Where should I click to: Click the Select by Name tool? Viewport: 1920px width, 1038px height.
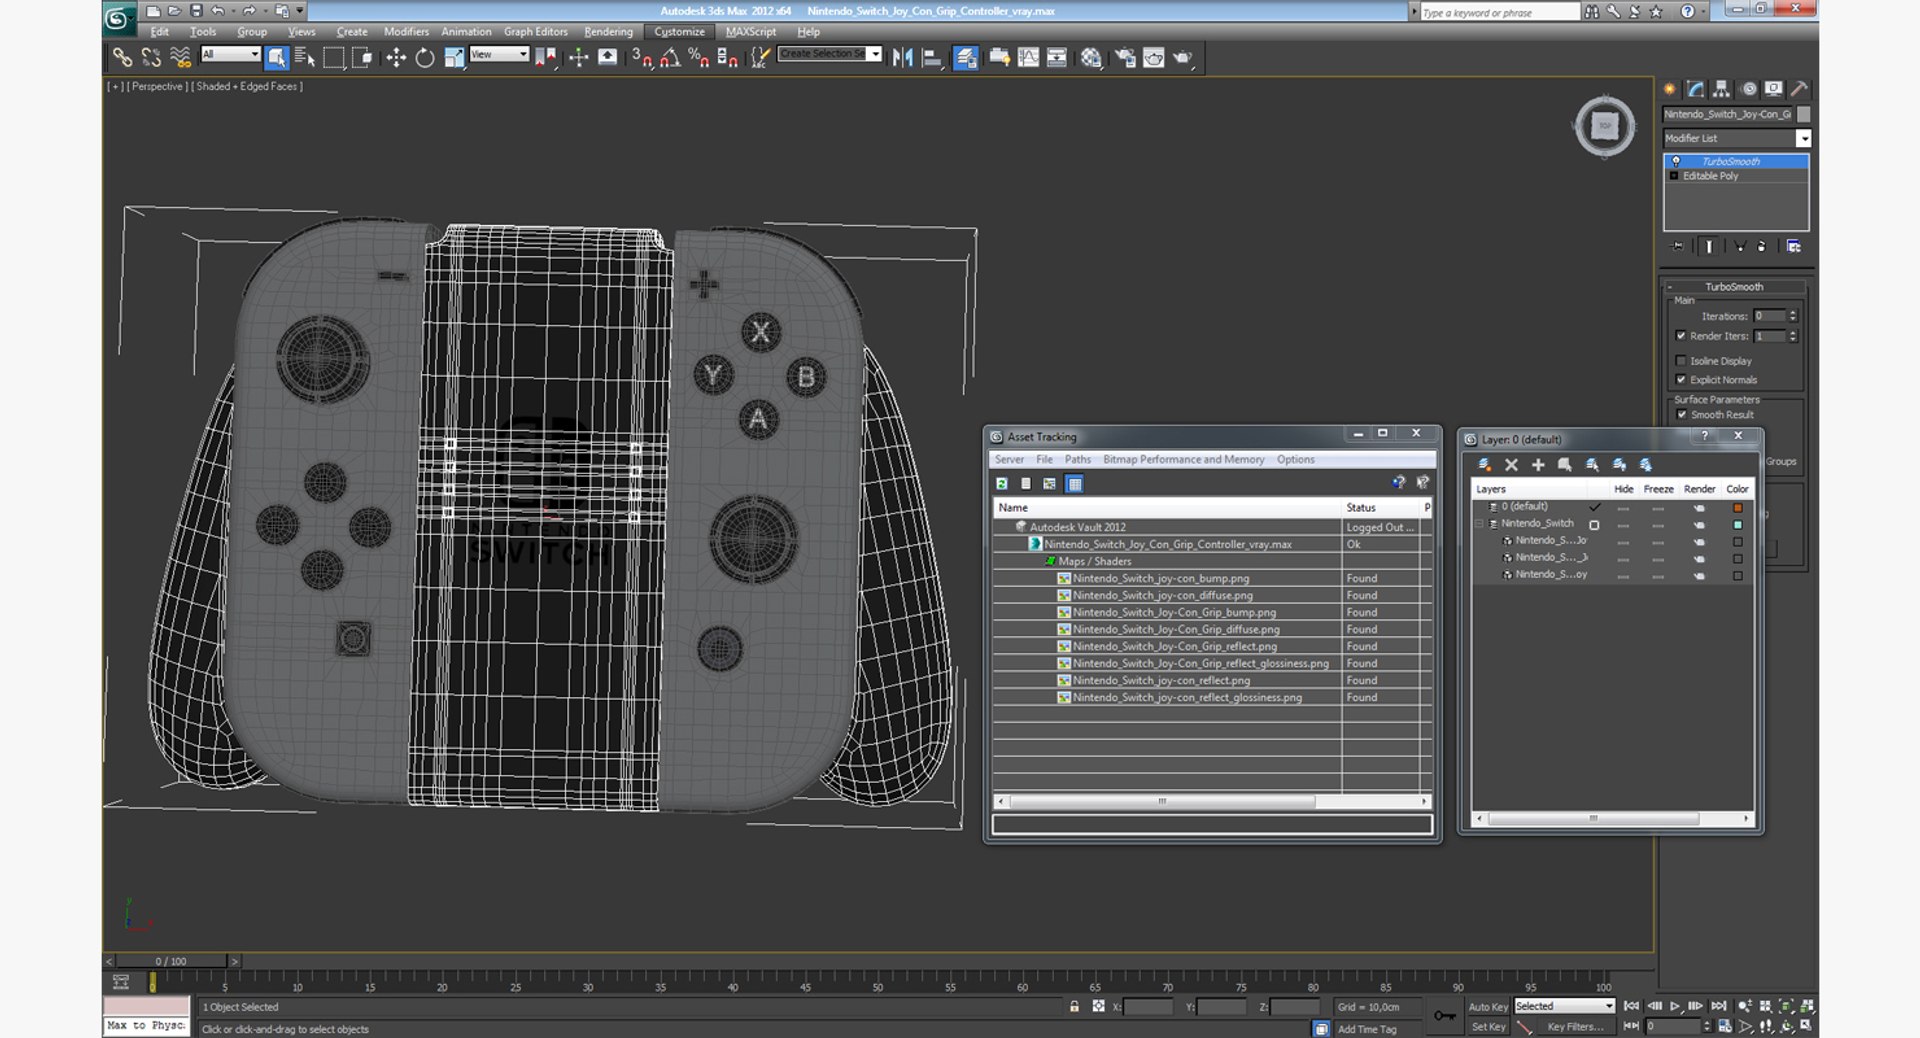(x=305, y=58)
